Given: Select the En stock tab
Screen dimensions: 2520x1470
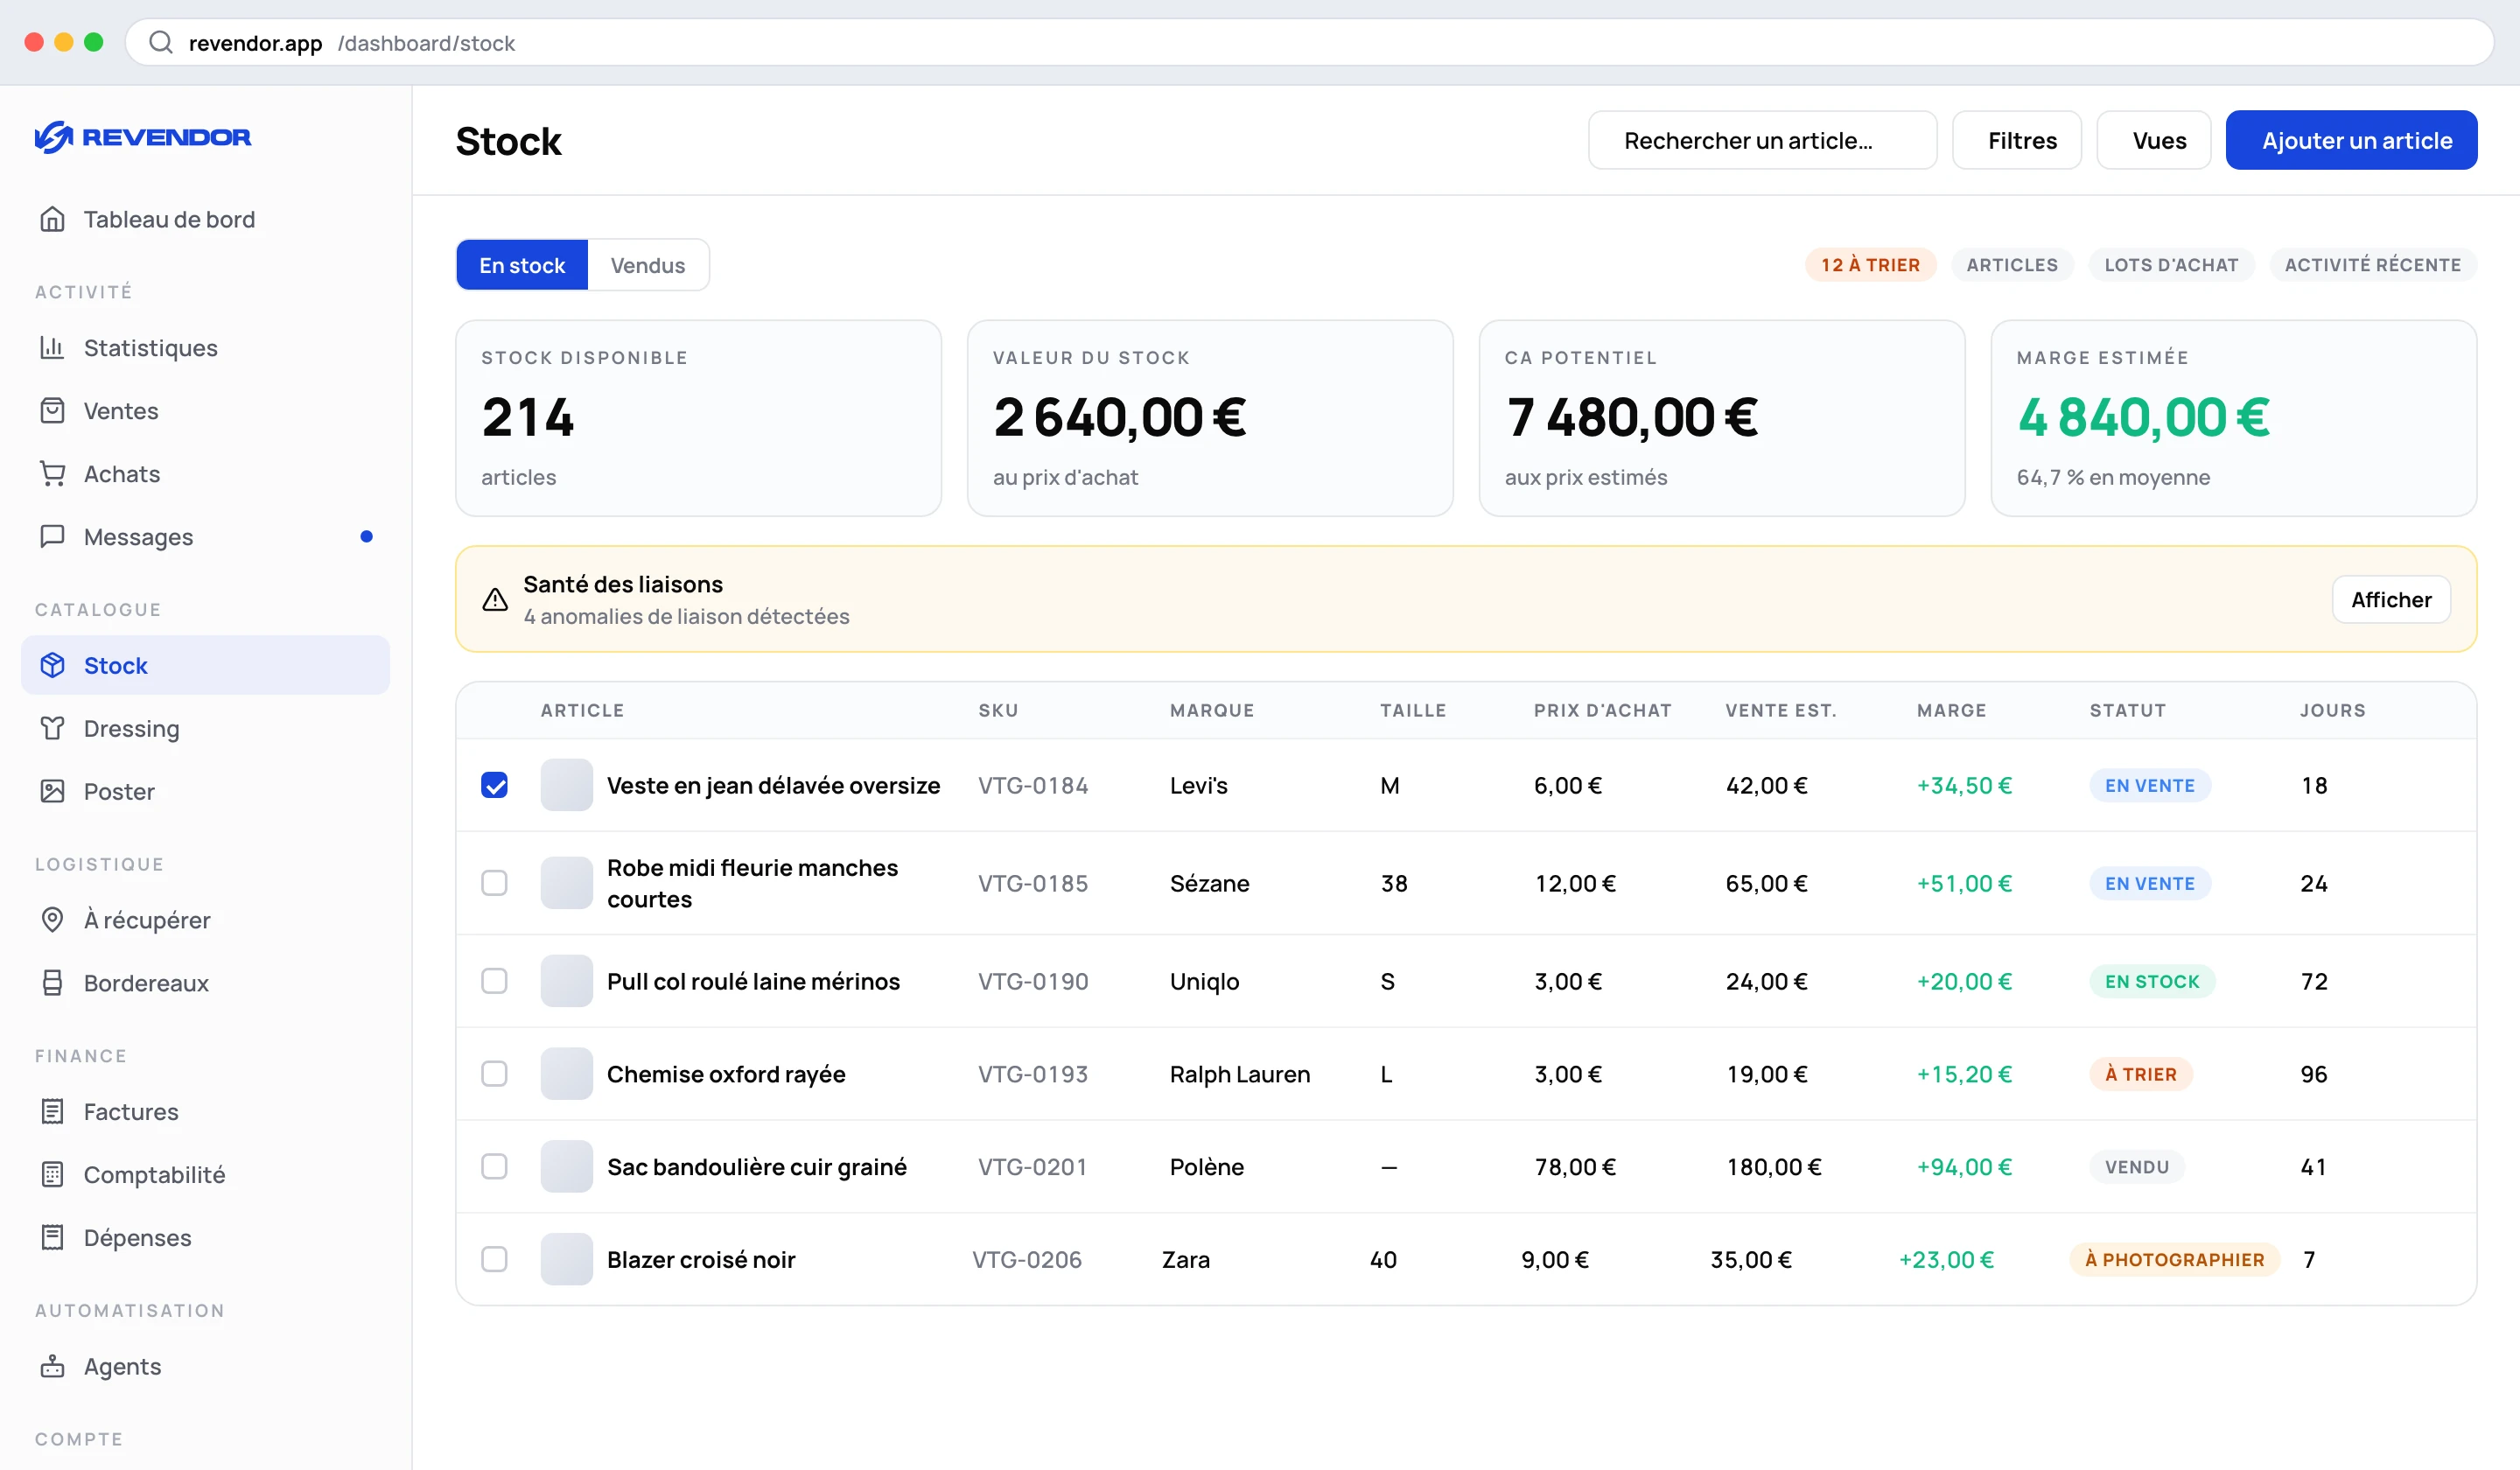Looking at the screenshot, I should point(522,265).
